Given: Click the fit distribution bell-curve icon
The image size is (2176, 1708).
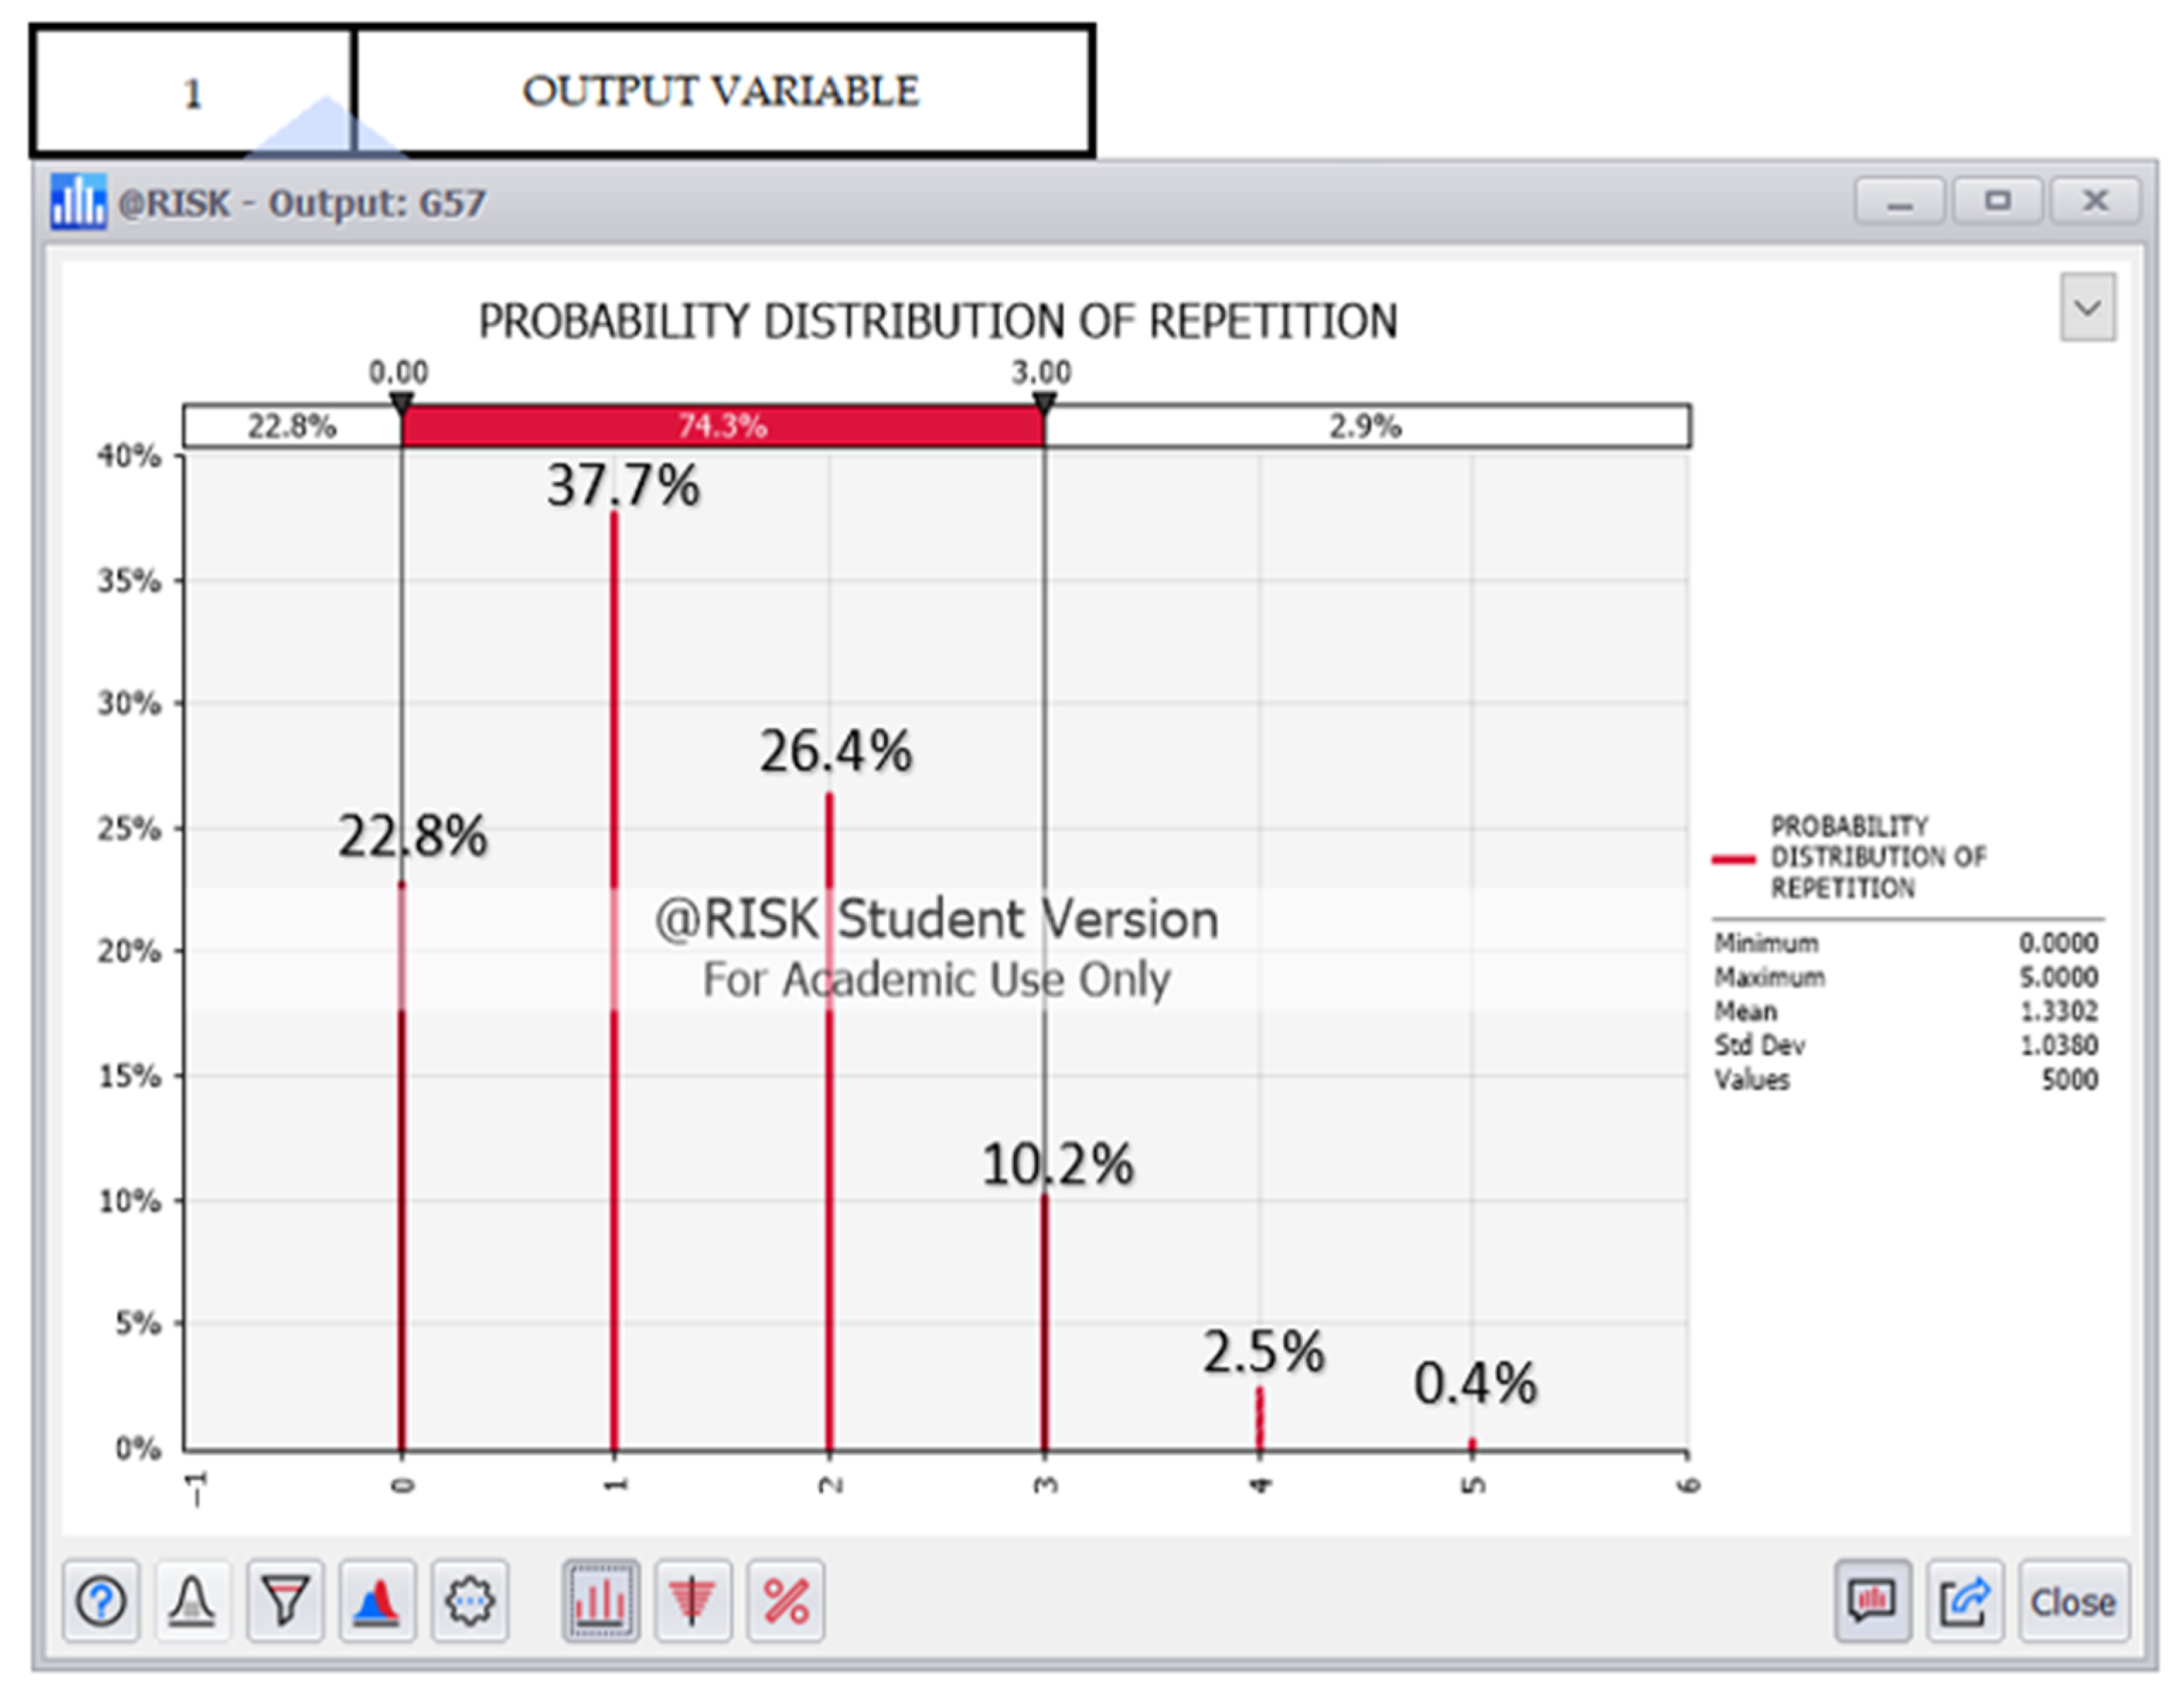Looking at the screenshot, I should 192,1602.
